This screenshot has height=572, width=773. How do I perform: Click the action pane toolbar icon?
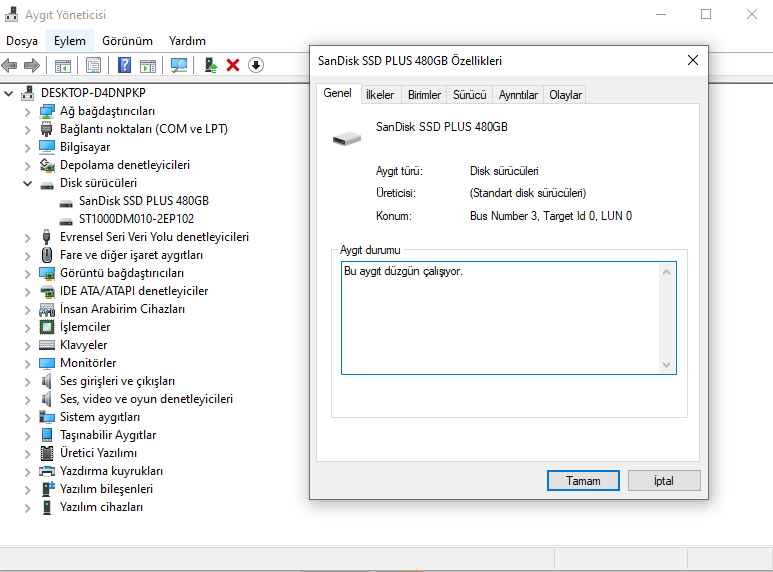[148, 65]
